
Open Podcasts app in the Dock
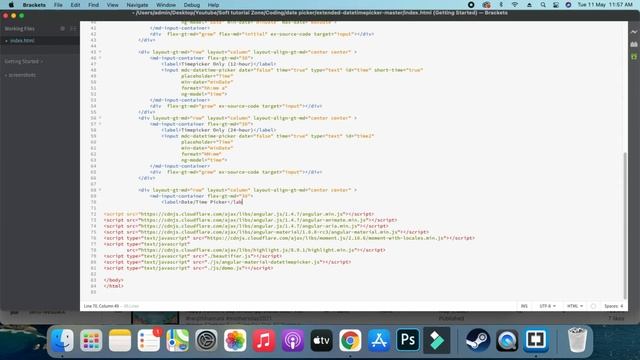293,340
